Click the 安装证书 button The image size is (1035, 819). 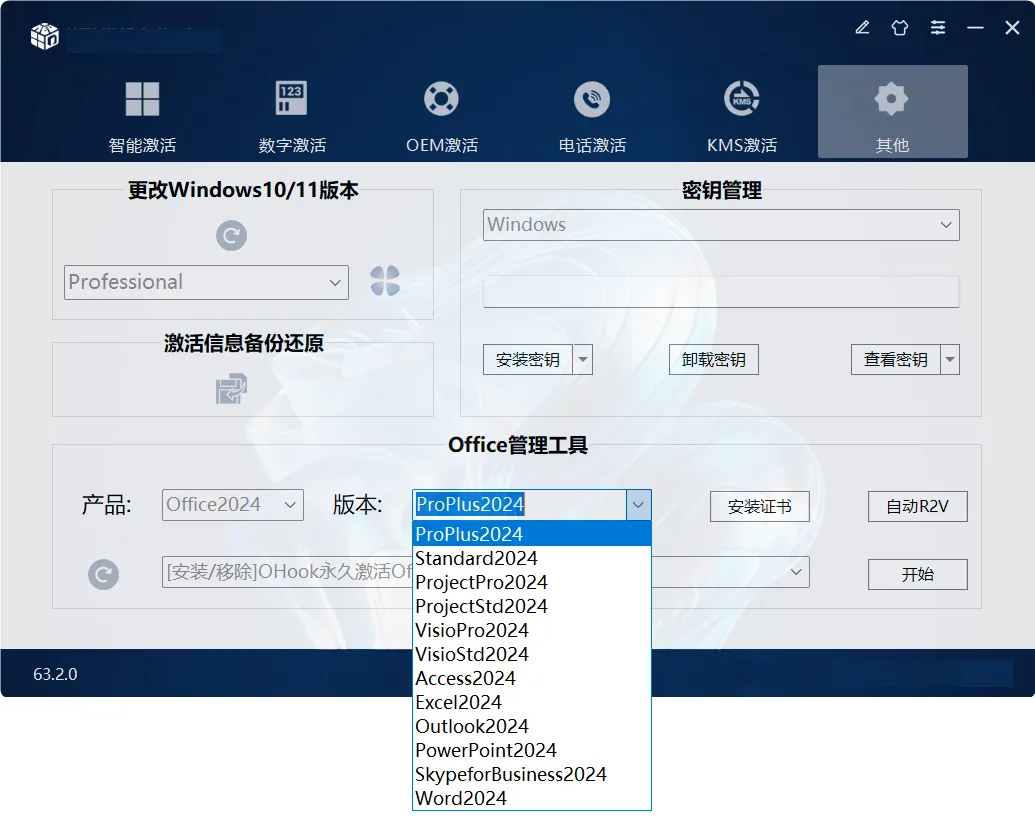click(x=760, y=506)
